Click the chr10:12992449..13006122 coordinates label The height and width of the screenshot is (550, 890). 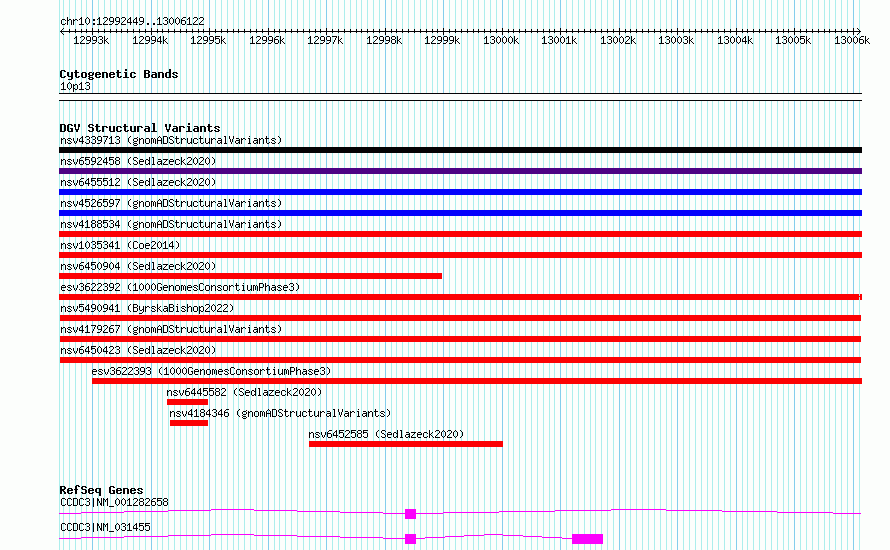click(x=132, y=21)
